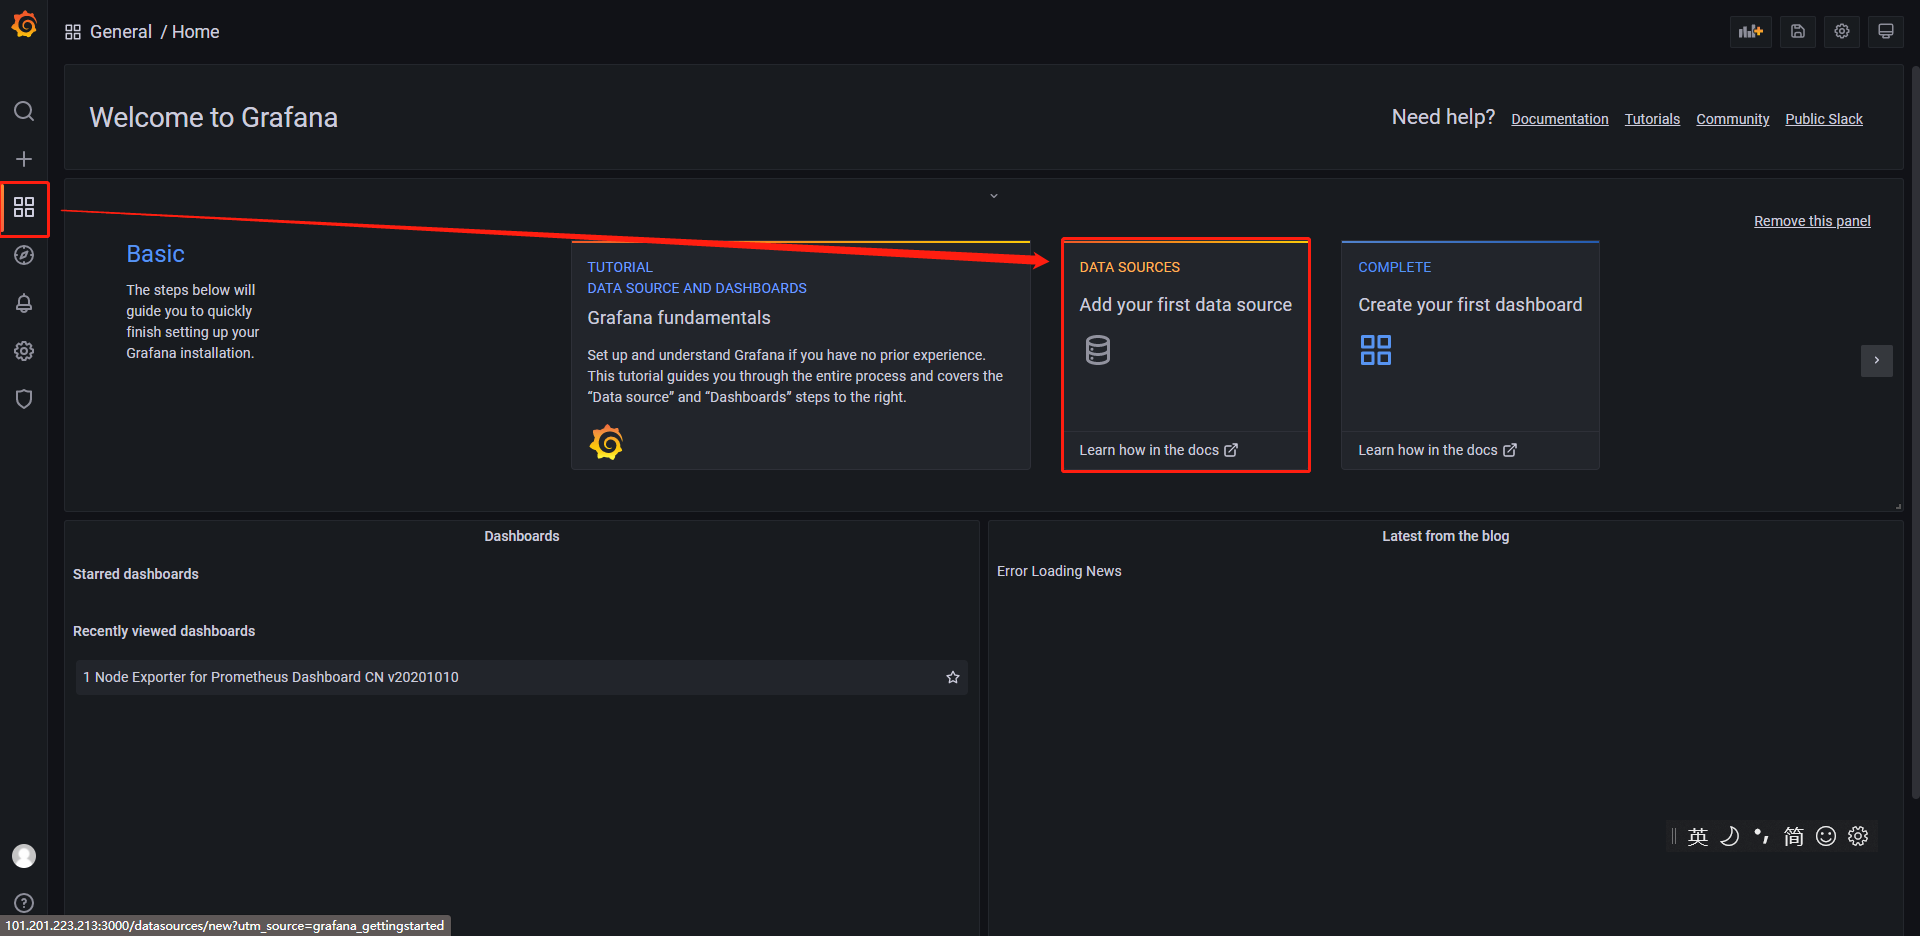Image resolution: width=1920 pixels, height=936 pixels.
Task: Click the Add panel icon in top bar
Action: [x=1751, y=32]
